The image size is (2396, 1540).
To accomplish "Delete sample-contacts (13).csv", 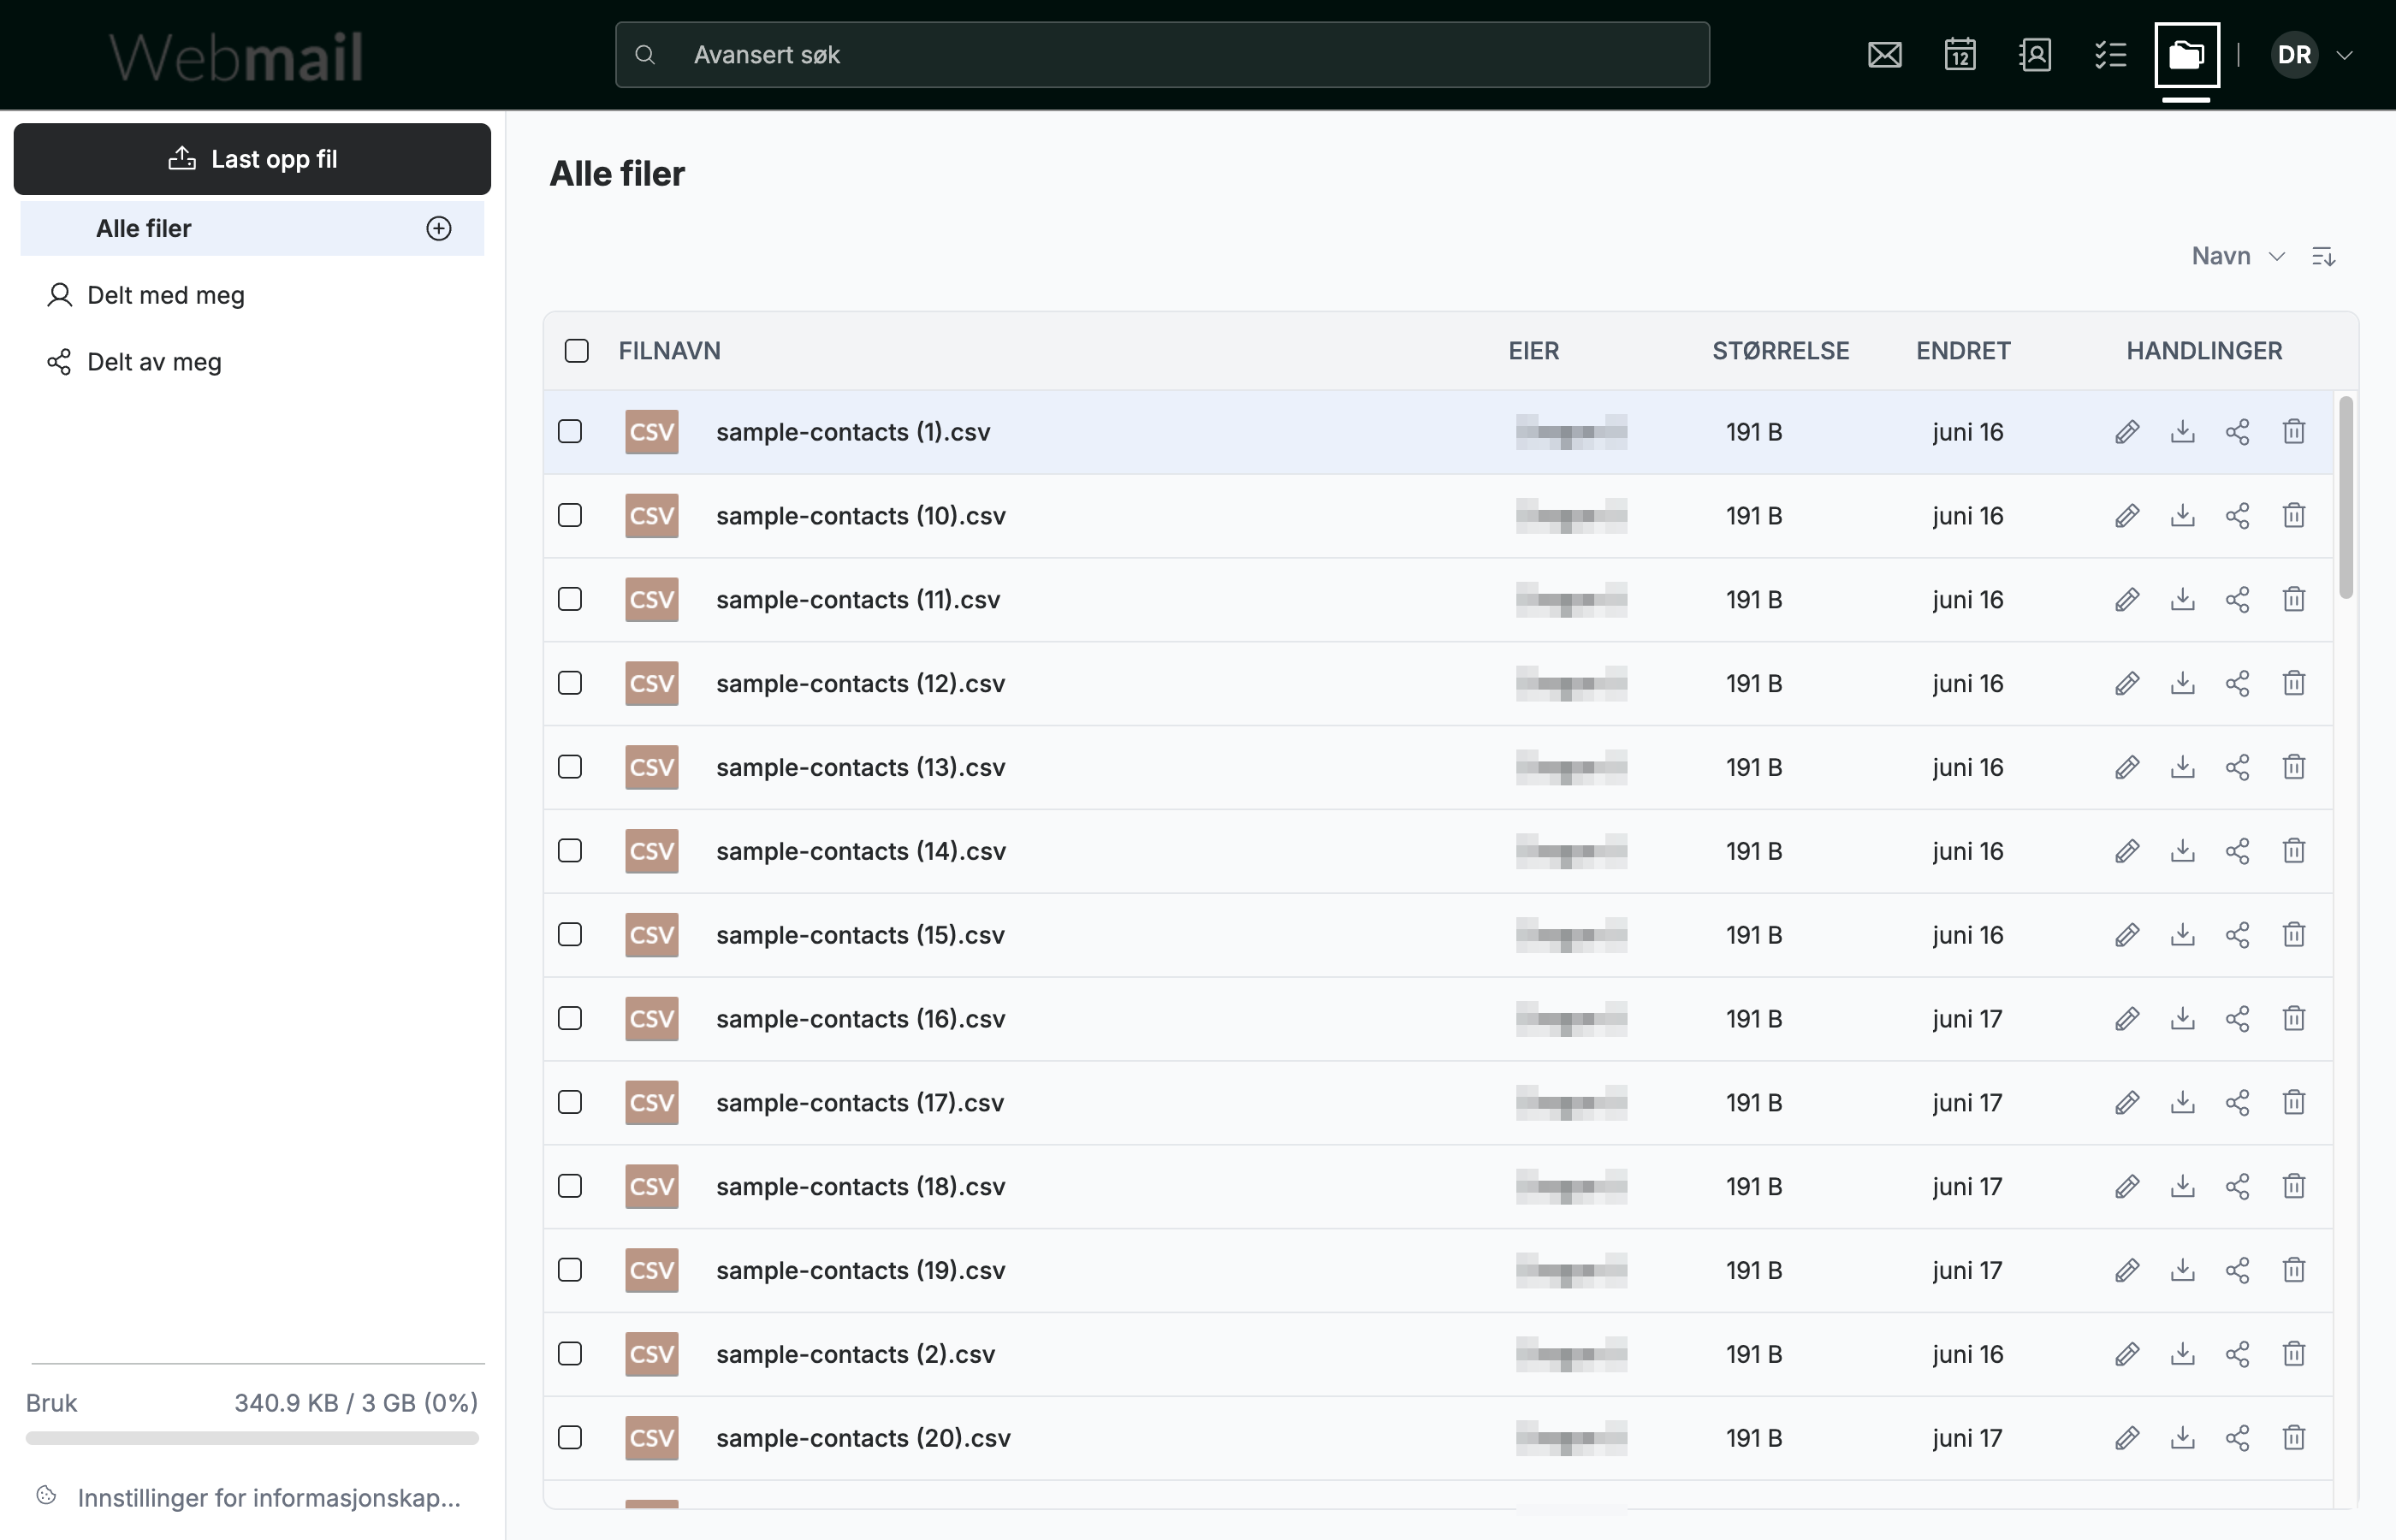I will coord(2294,768).
